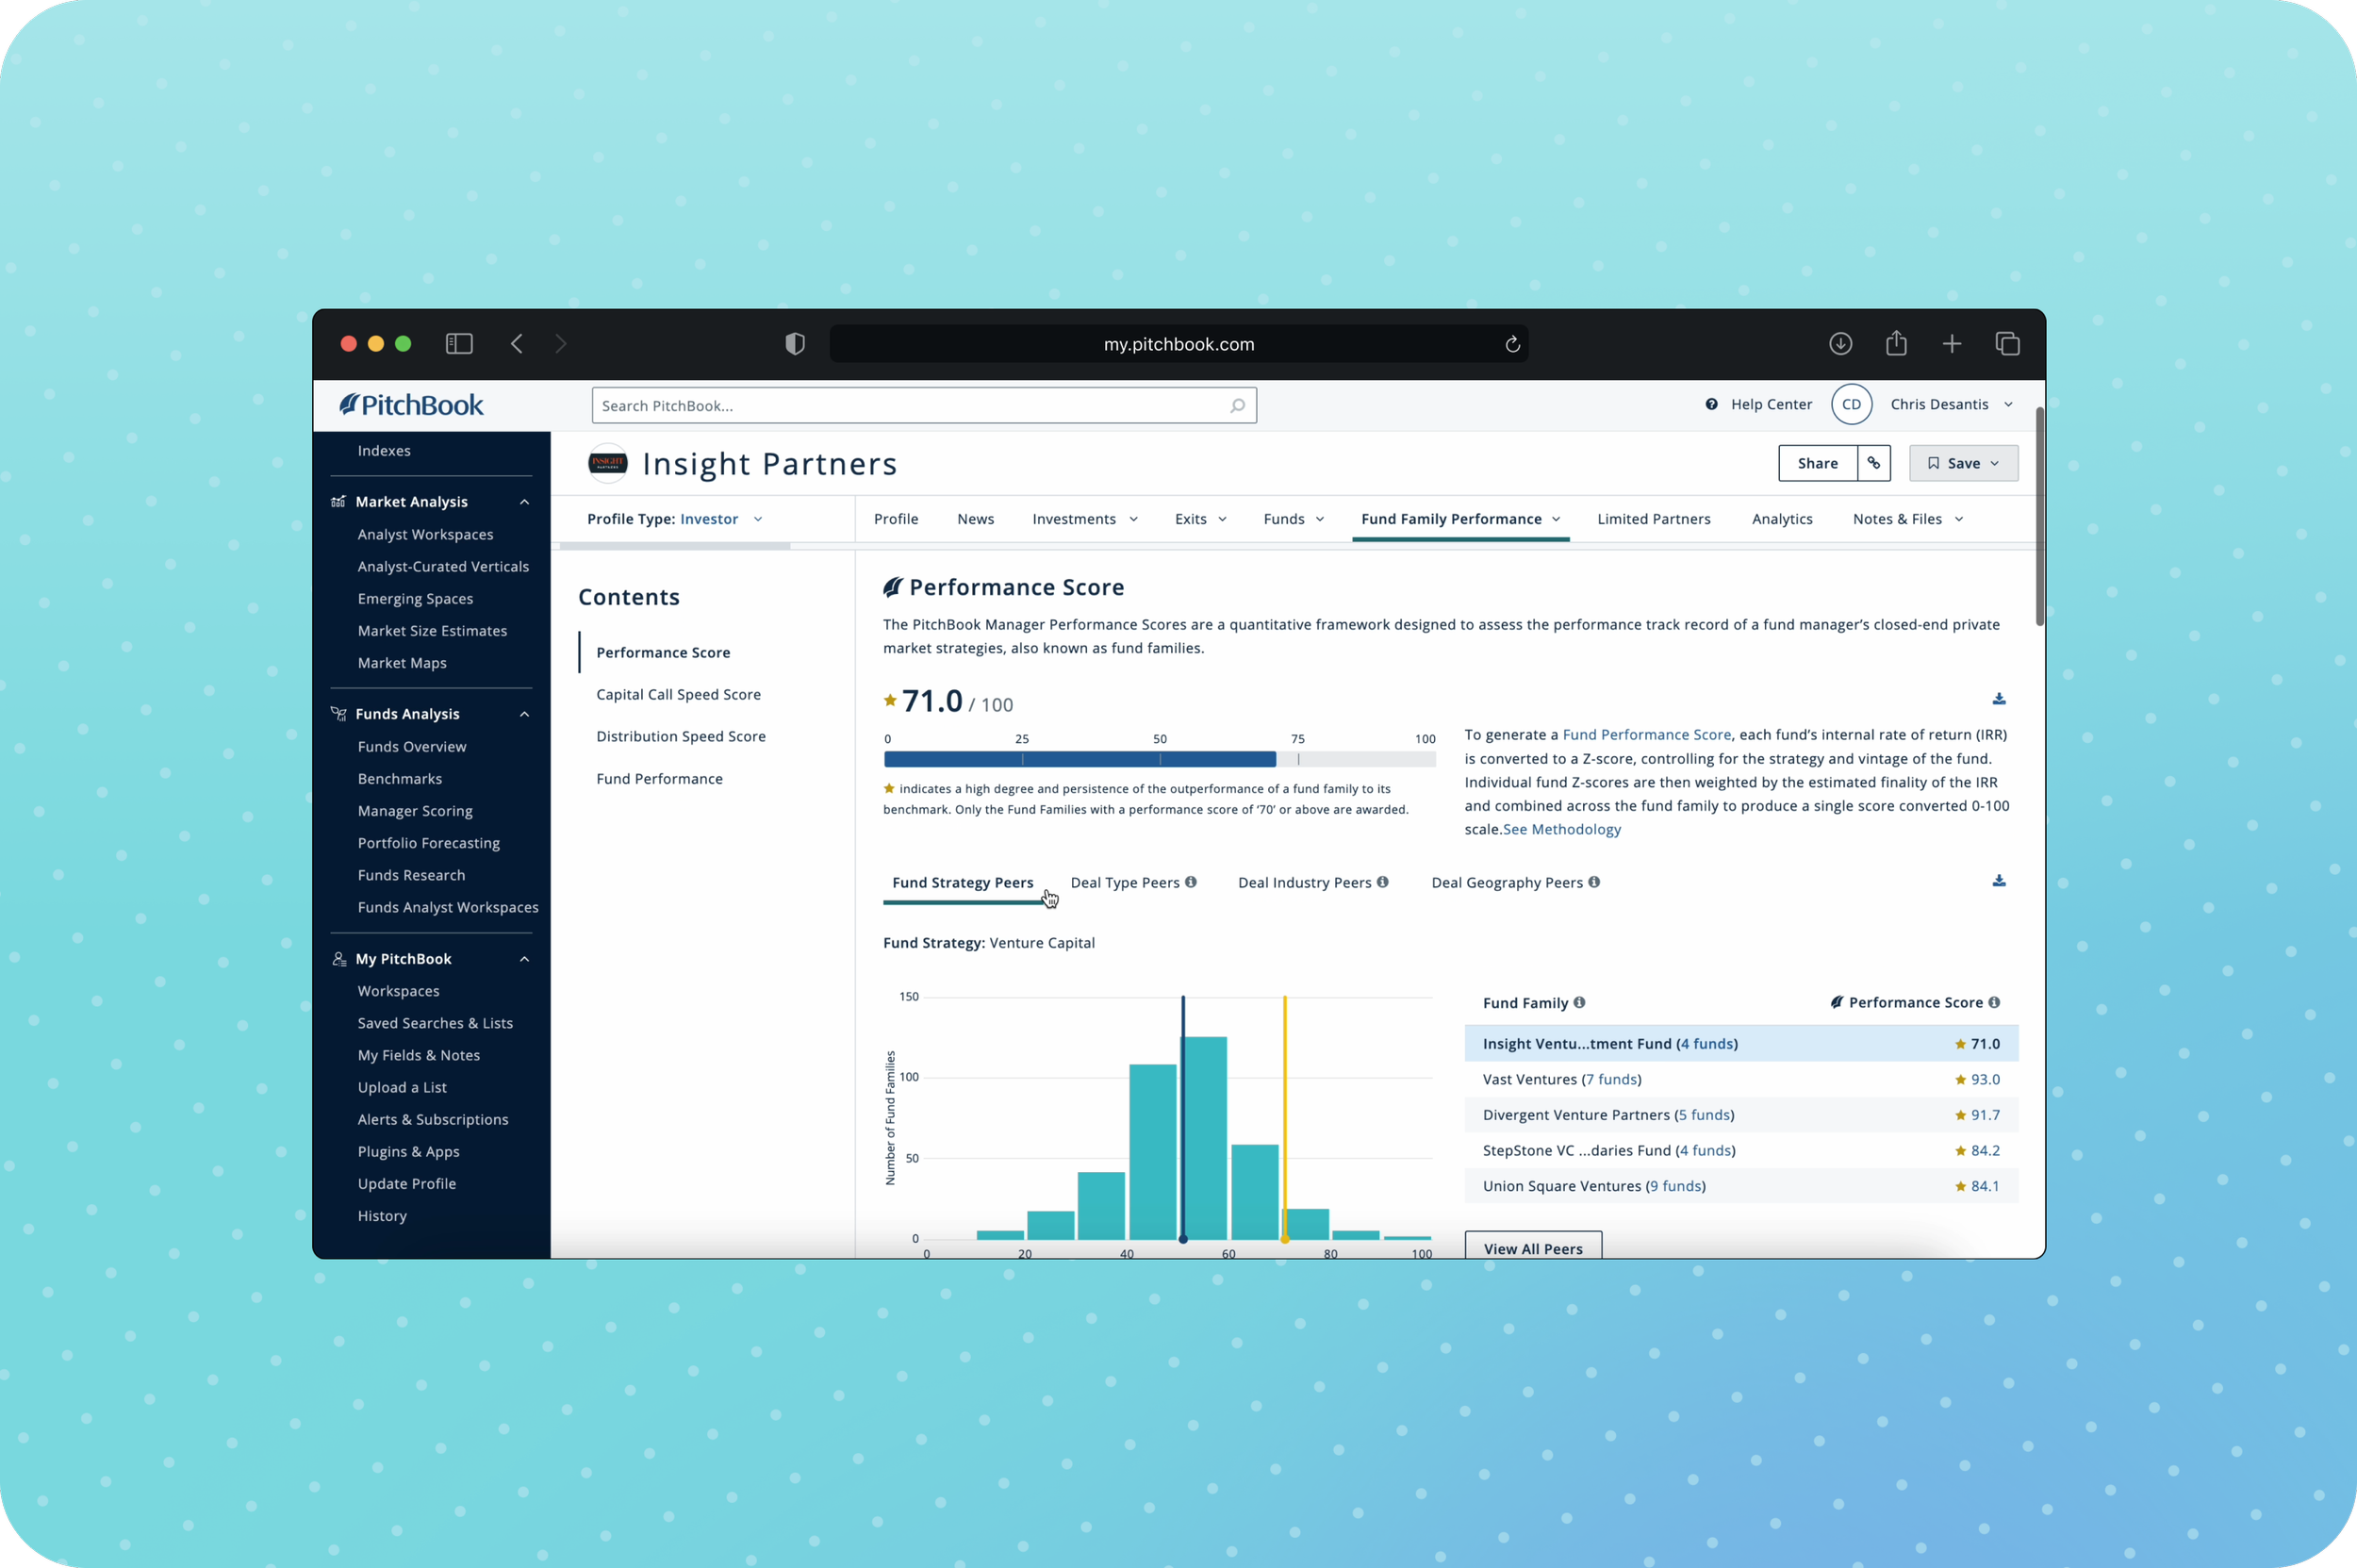The width and height of the screenshot is (2357, 1568).
Task: Toggle the browser sidebar icon
Action: [459, 344]
